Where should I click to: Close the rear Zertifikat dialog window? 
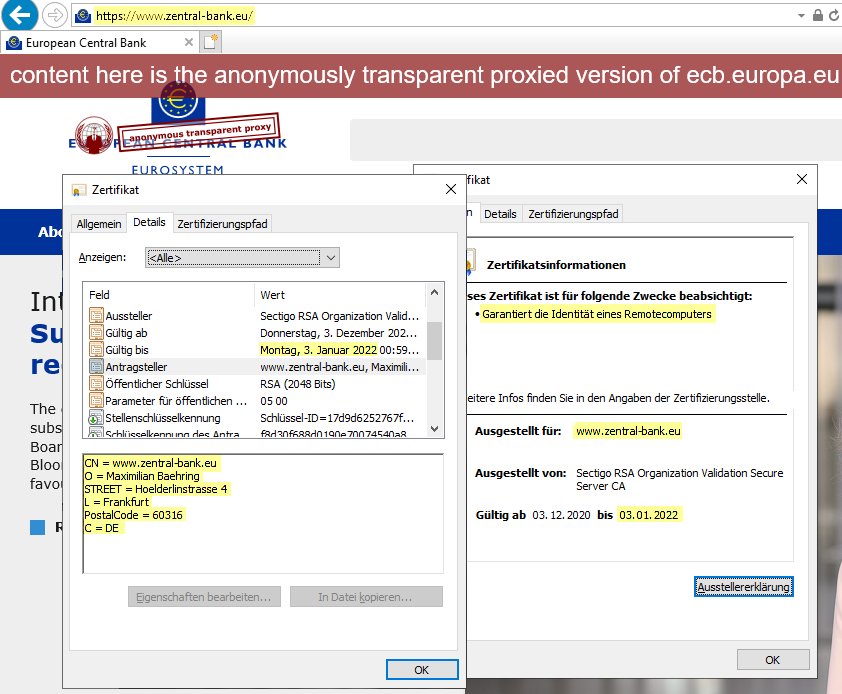[802, 179]
